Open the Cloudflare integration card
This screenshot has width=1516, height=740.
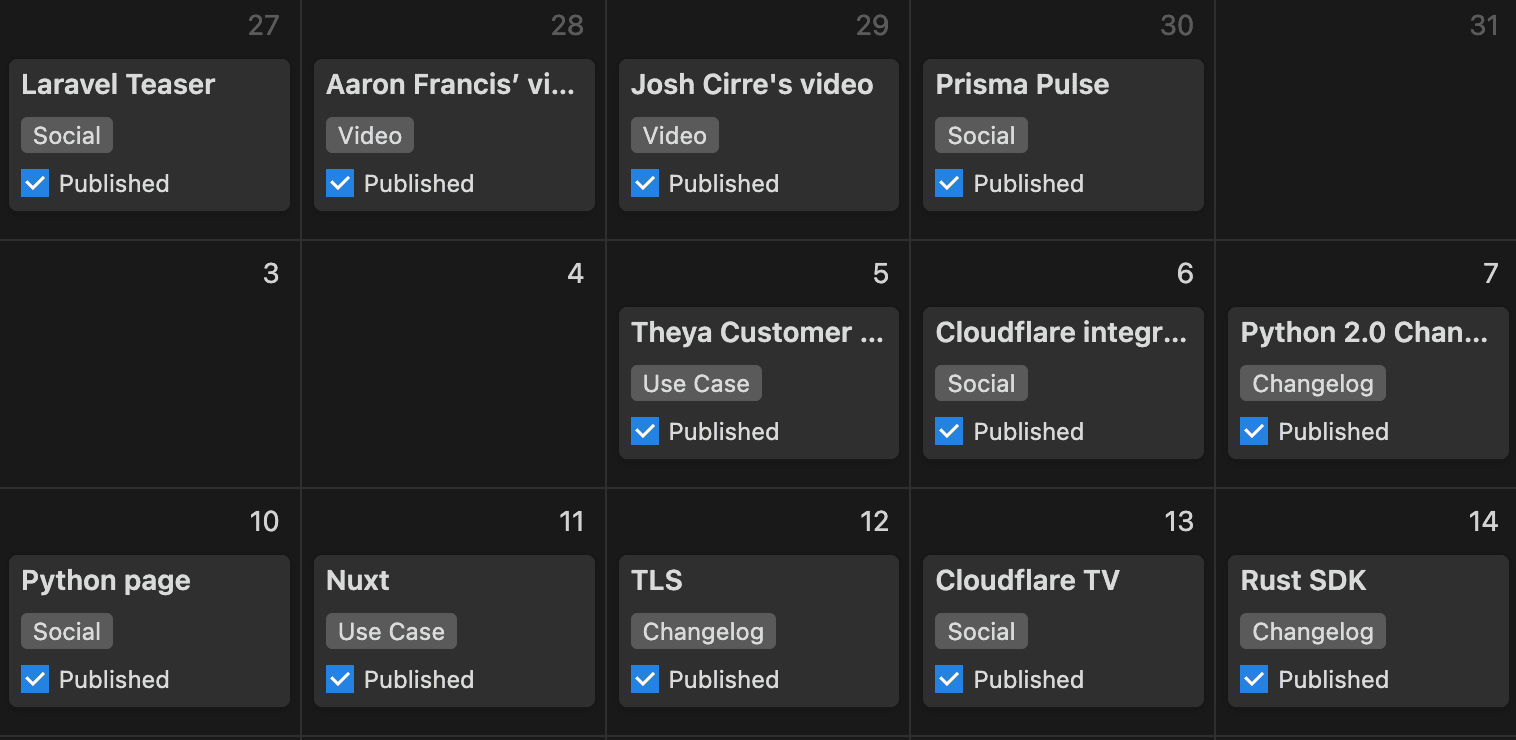pos(1062,332)
